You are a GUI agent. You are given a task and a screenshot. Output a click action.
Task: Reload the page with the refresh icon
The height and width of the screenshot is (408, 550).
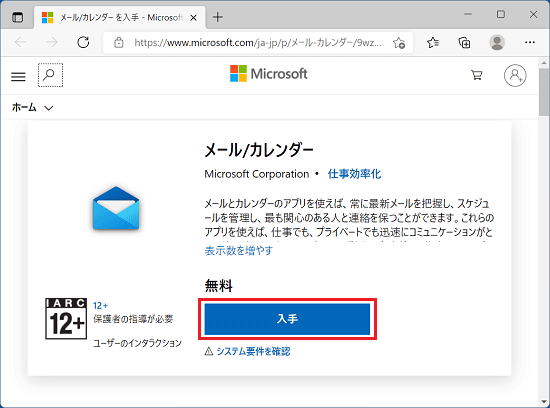point(83,42)
